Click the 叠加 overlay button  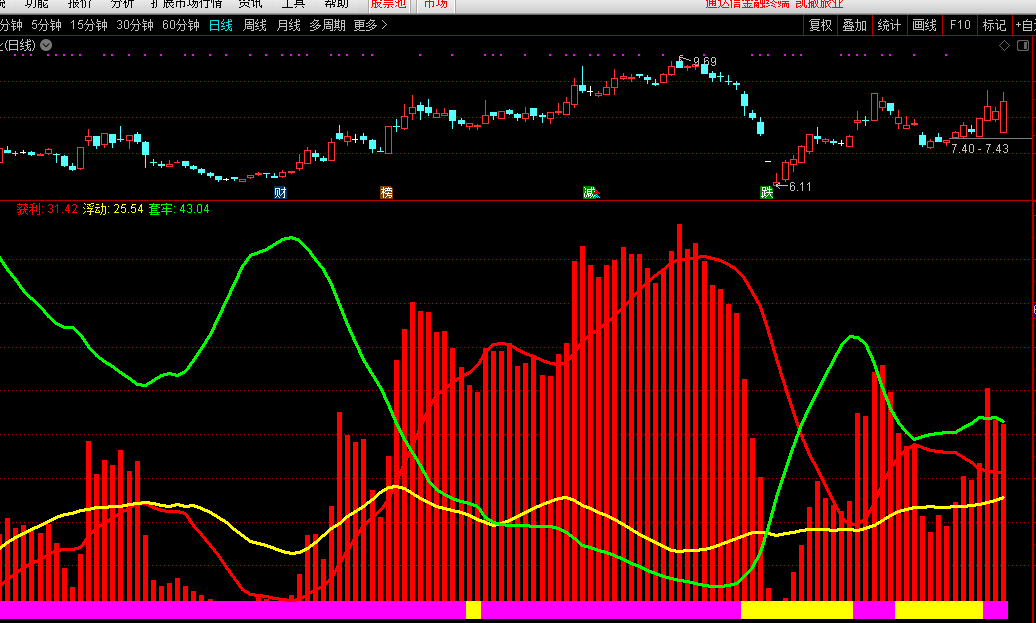click(854, 25)
